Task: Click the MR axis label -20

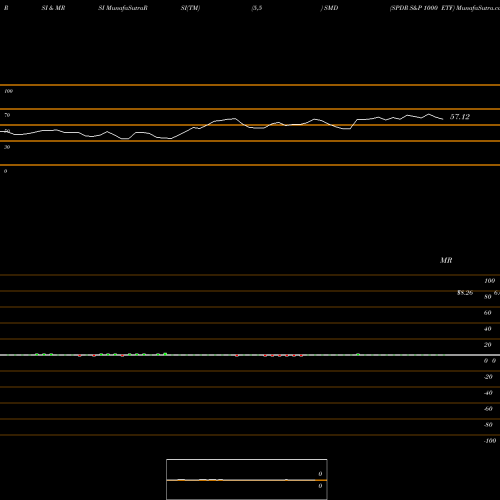Action: point(488,377)
